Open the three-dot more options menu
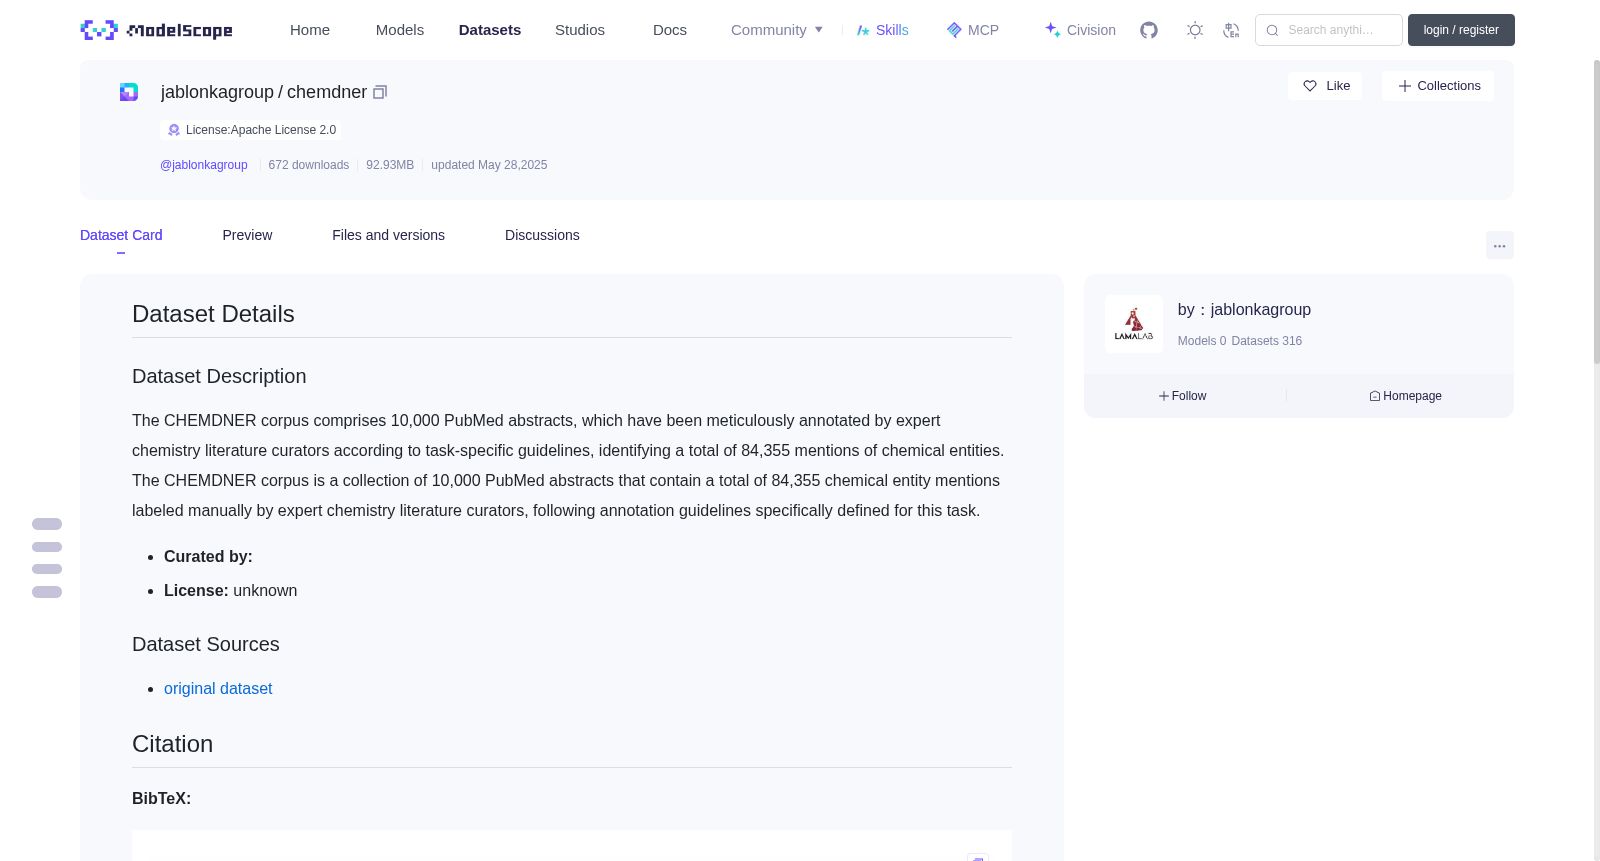 pyautogui.click(x=1500, y=245)
